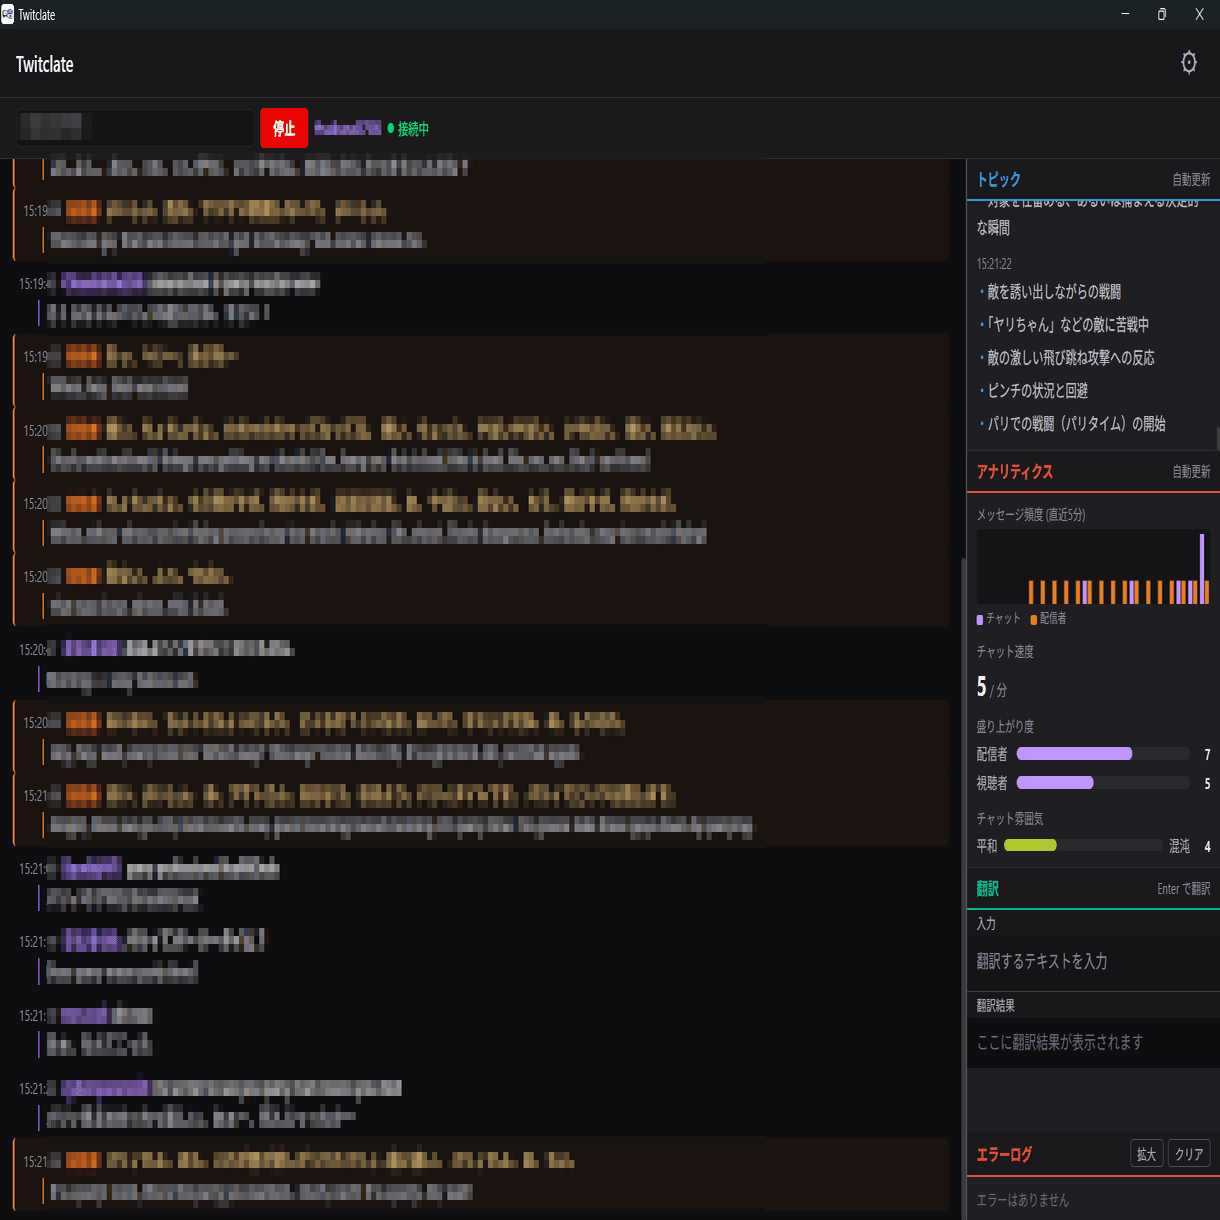Click the 15:21:22 topic timestamp
1220x1220 pixels.
(x=994, y=264)
